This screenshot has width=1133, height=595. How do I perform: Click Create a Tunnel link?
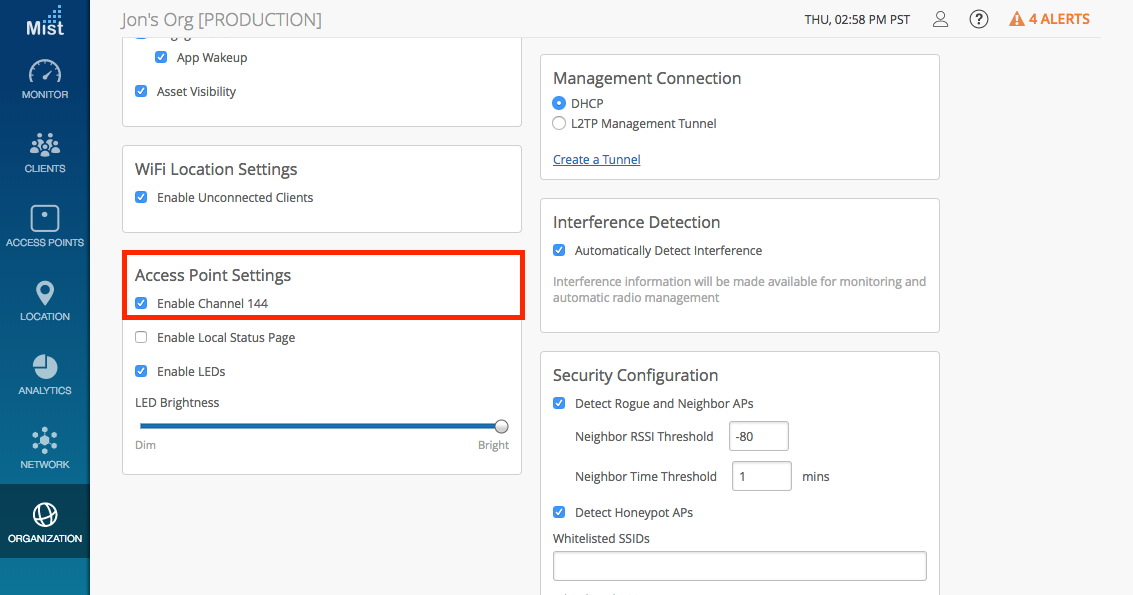(596, 159)
